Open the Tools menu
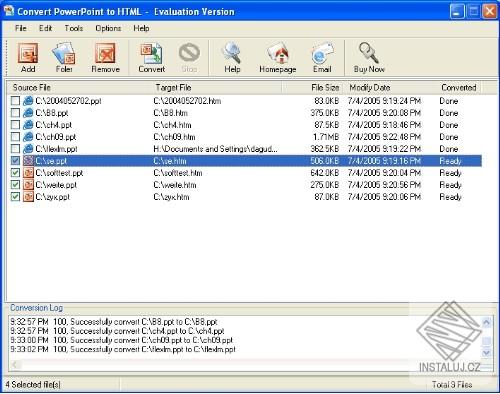The height and width of the screenshot is (394, 500). (74, 28)
